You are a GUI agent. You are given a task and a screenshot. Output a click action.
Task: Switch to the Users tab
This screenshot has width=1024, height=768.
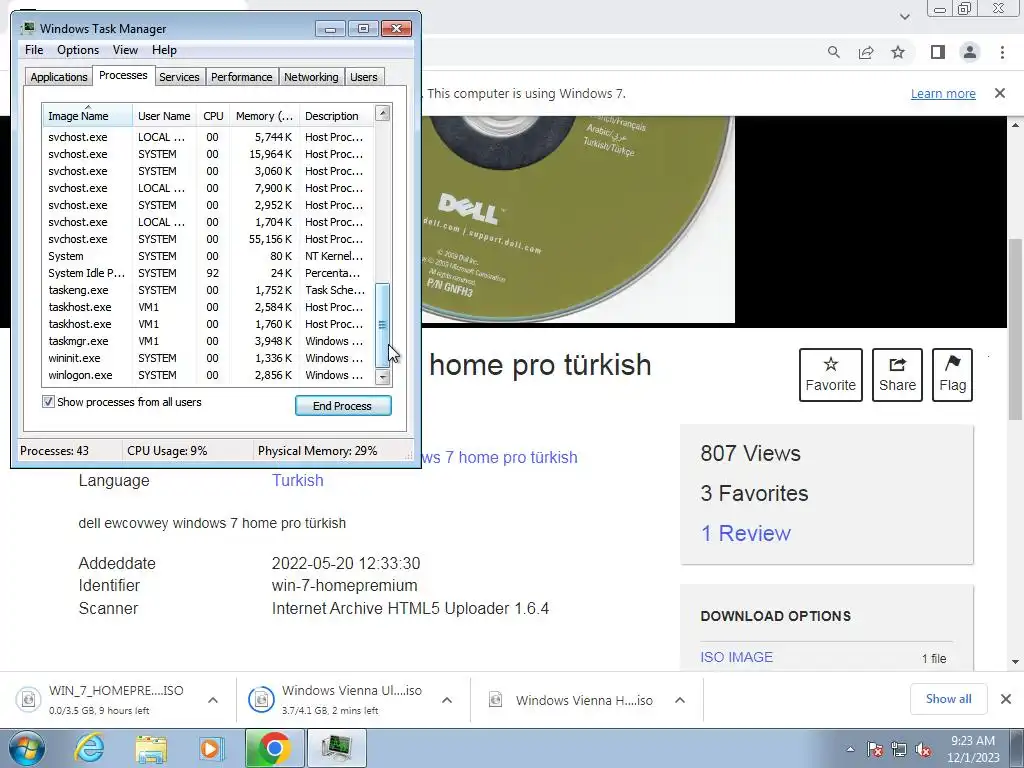[364, 77]
